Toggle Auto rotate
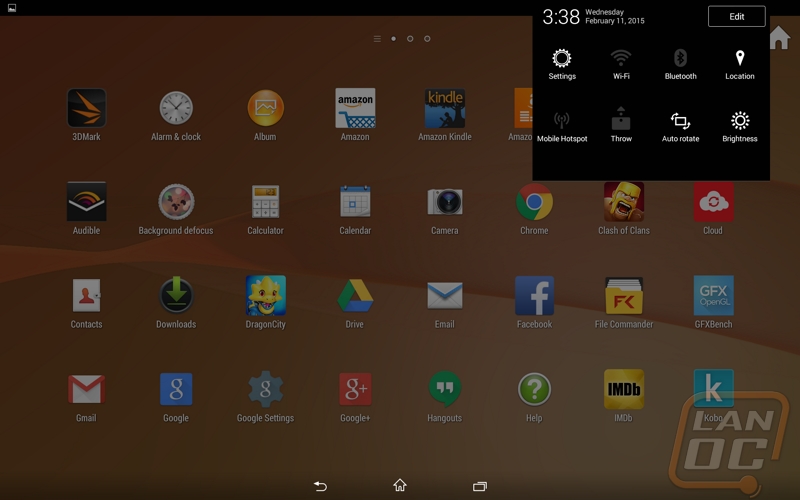 680,127
